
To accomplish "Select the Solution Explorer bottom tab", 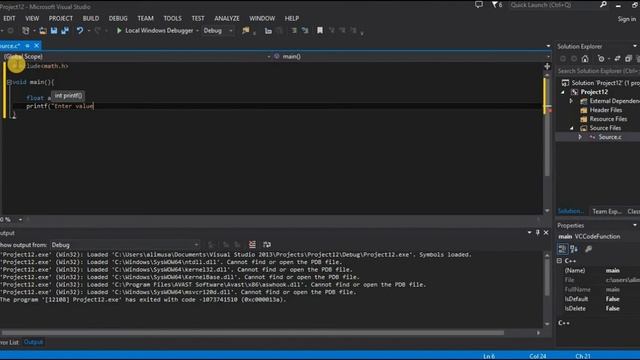I will tap(571, 211).
